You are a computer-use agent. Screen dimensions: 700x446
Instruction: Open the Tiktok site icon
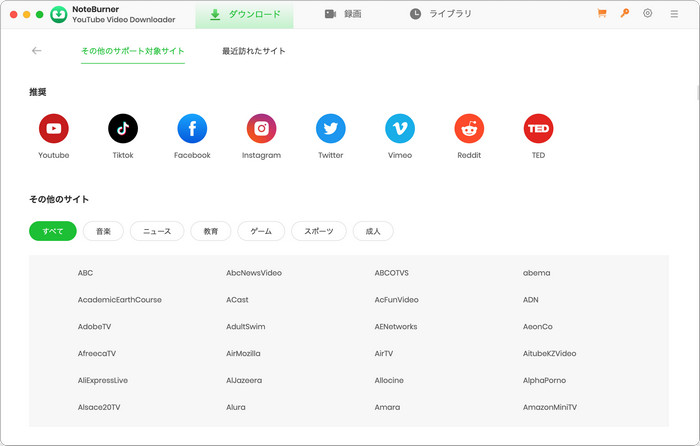(123, 129)
